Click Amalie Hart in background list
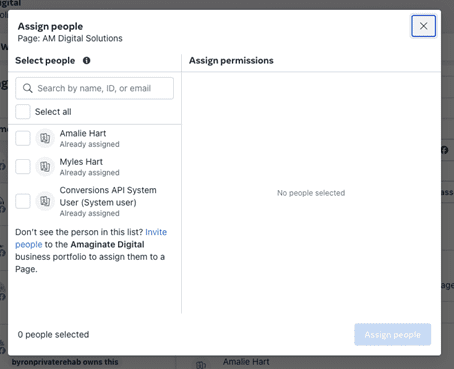This screenshot has height=369, width=454. (246, 362)
